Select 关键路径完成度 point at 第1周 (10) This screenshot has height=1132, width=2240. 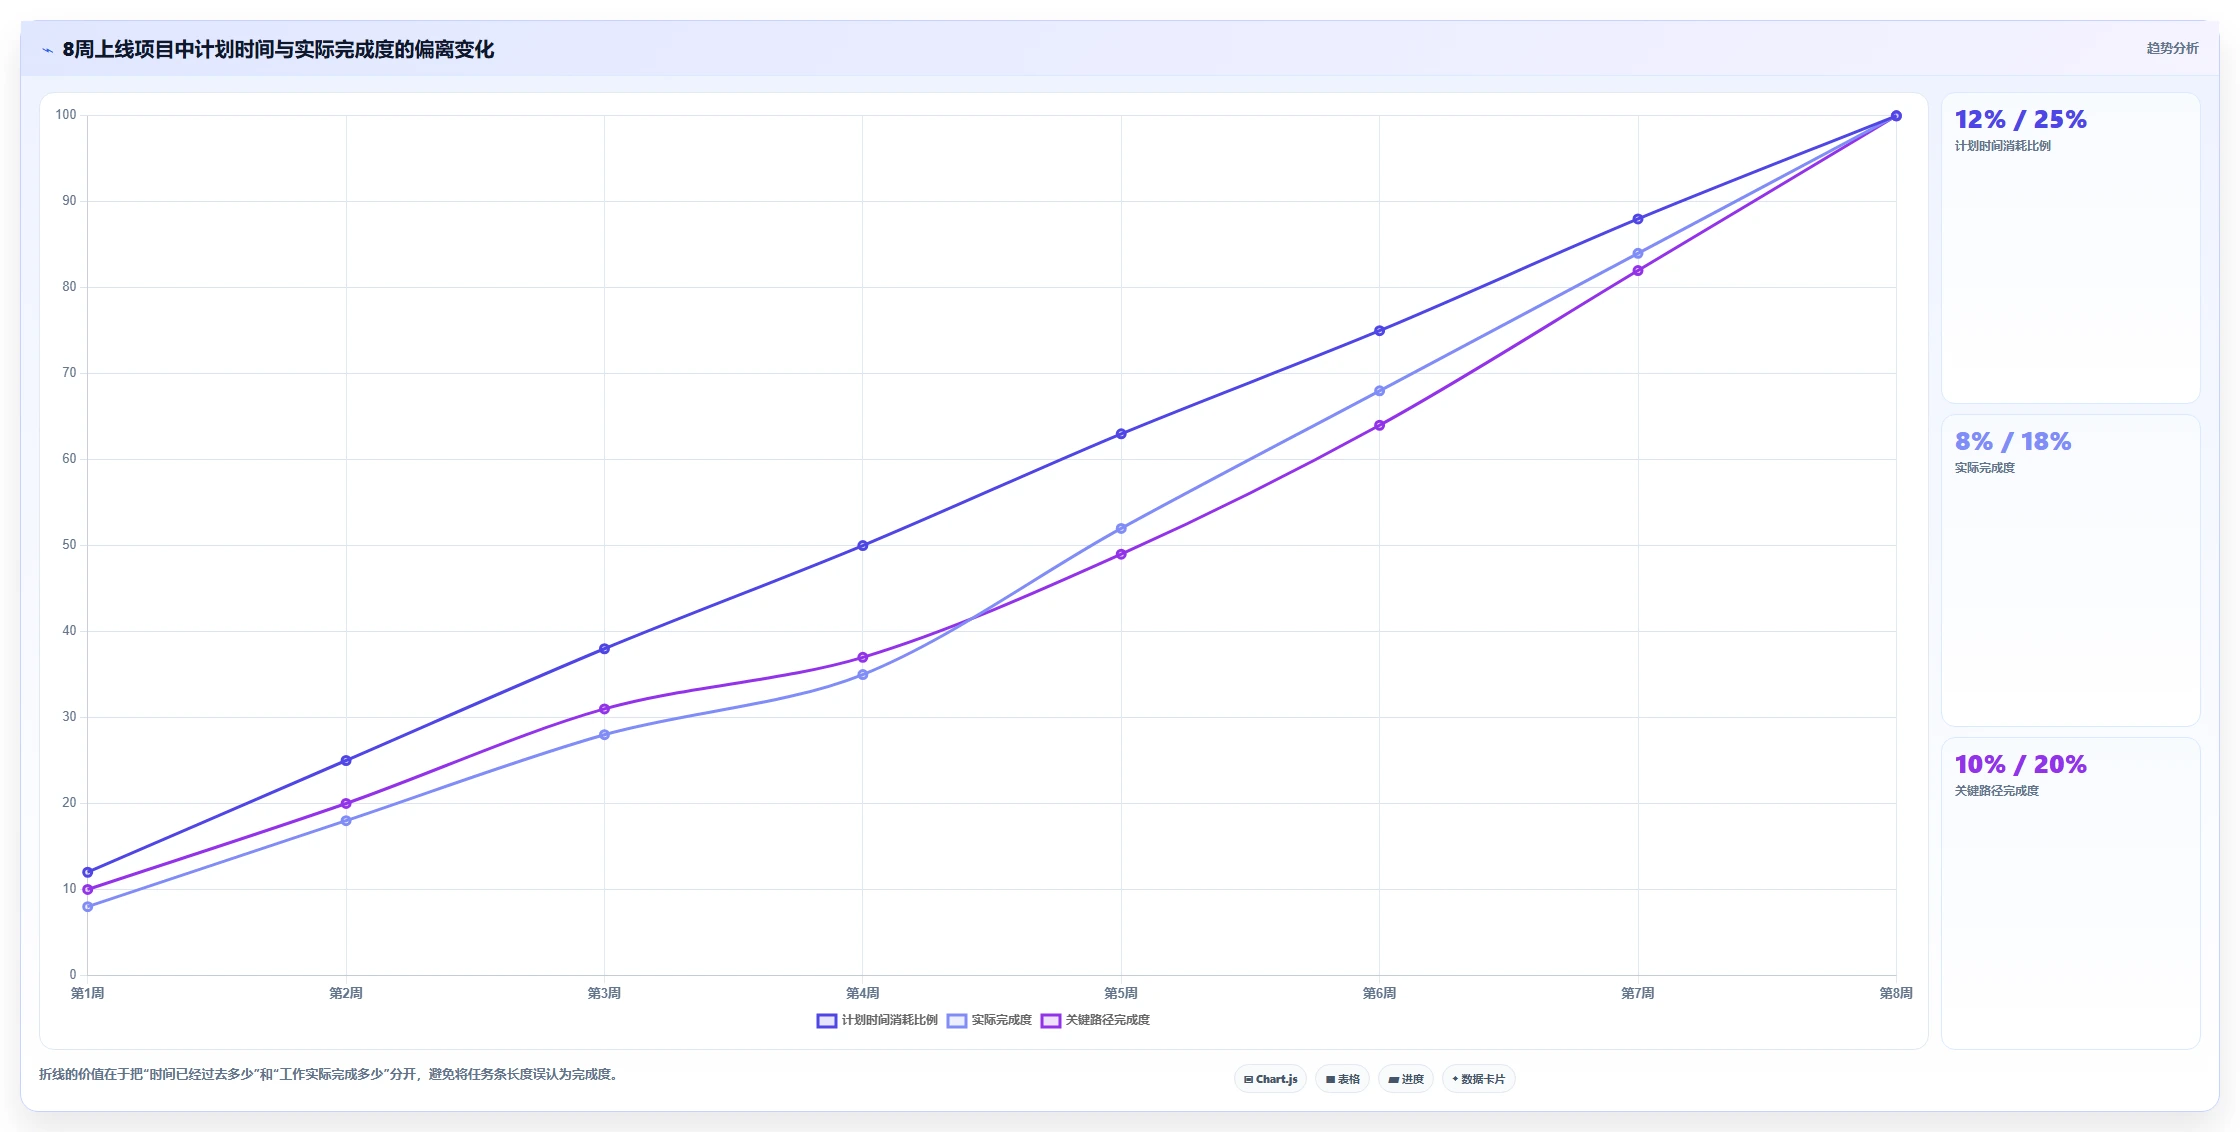point(88,889)
